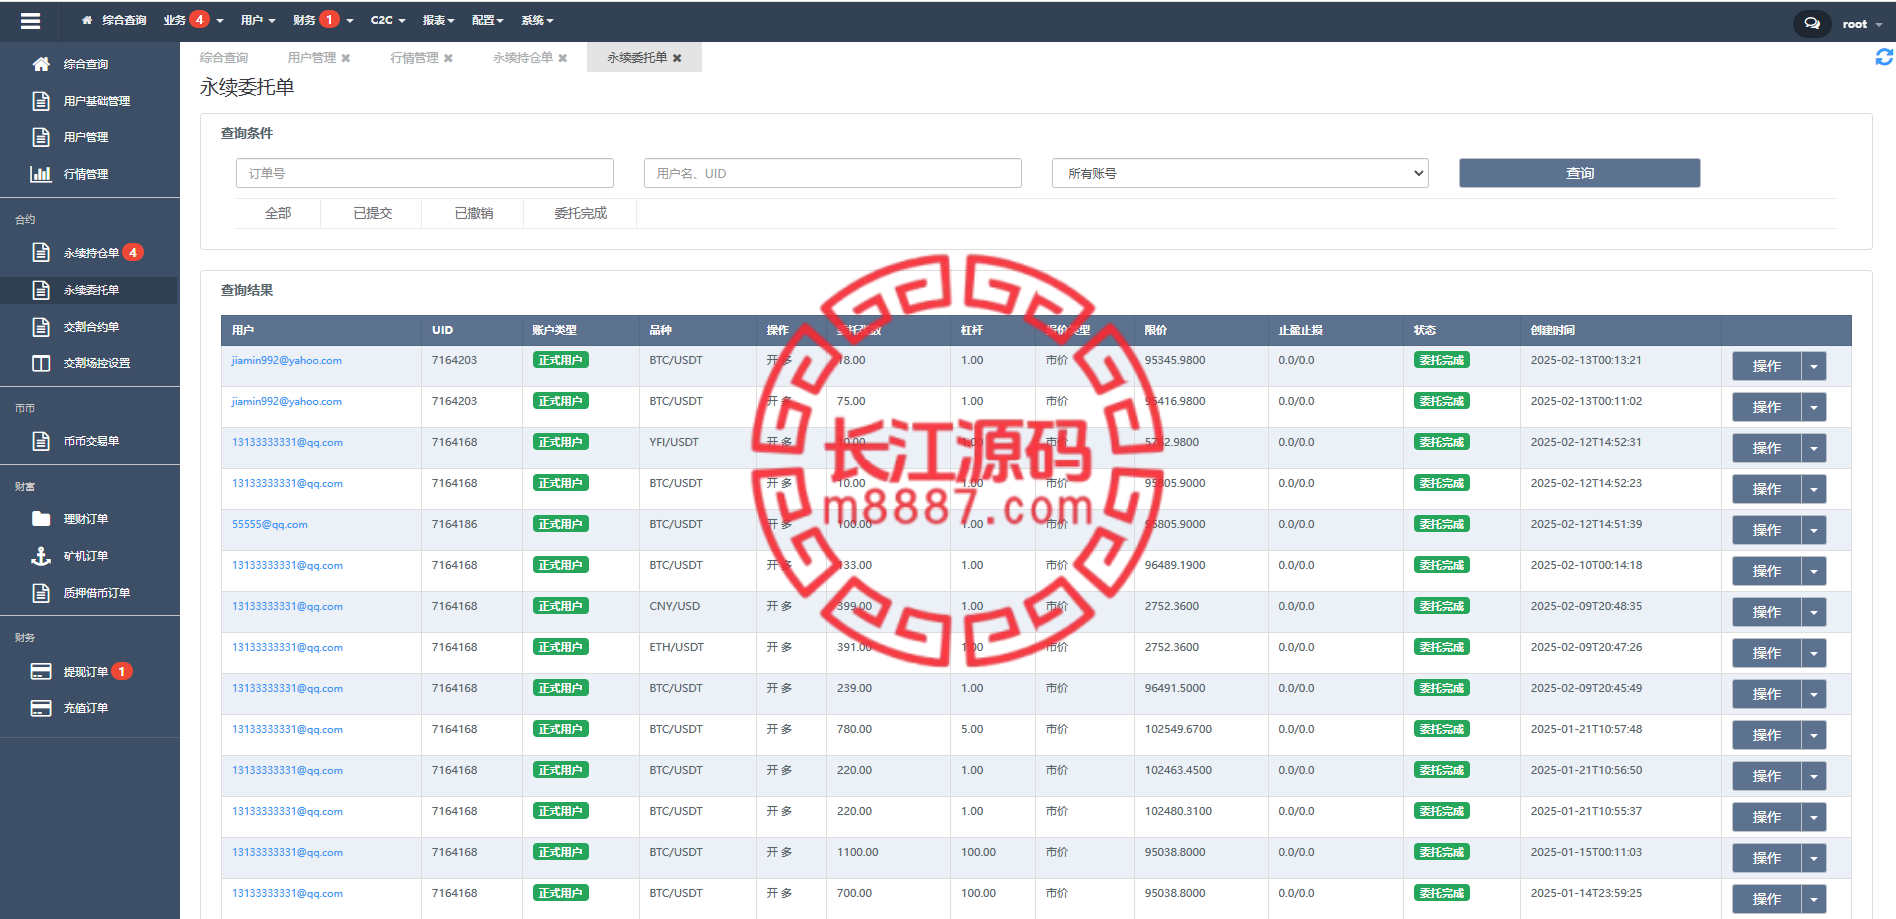Focus the 订单号 order number input
The height and width of the screenshot is (919, 1896).
(x=425, y=173)
